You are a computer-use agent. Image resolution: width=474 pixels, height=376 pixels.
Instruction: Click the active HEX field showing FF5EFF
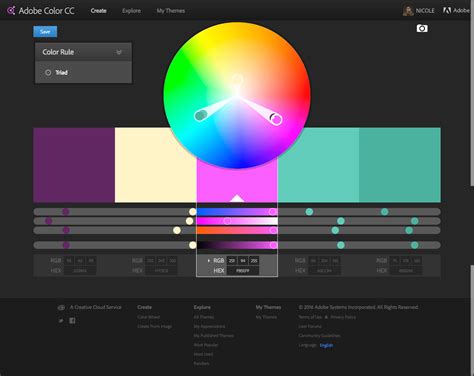click(243, 271)
